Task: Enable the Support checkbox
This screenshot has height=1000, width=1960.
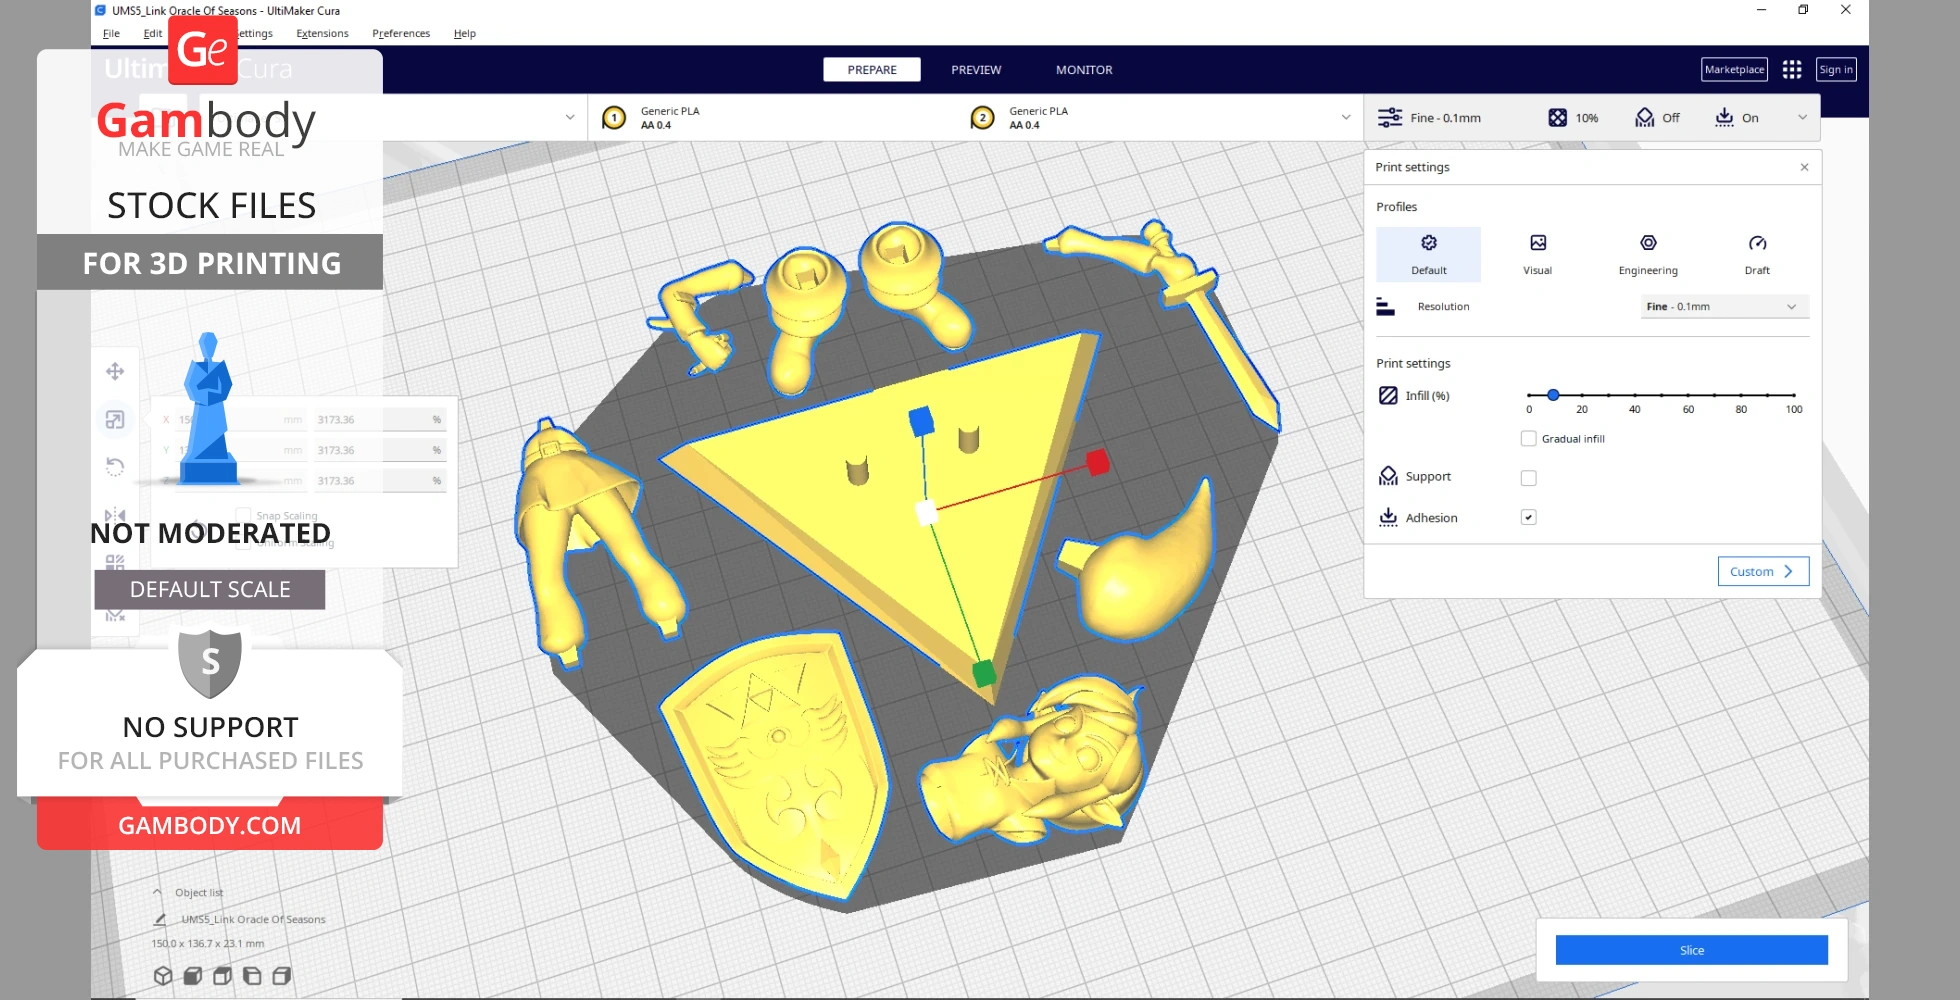Action: point(1528,478)
